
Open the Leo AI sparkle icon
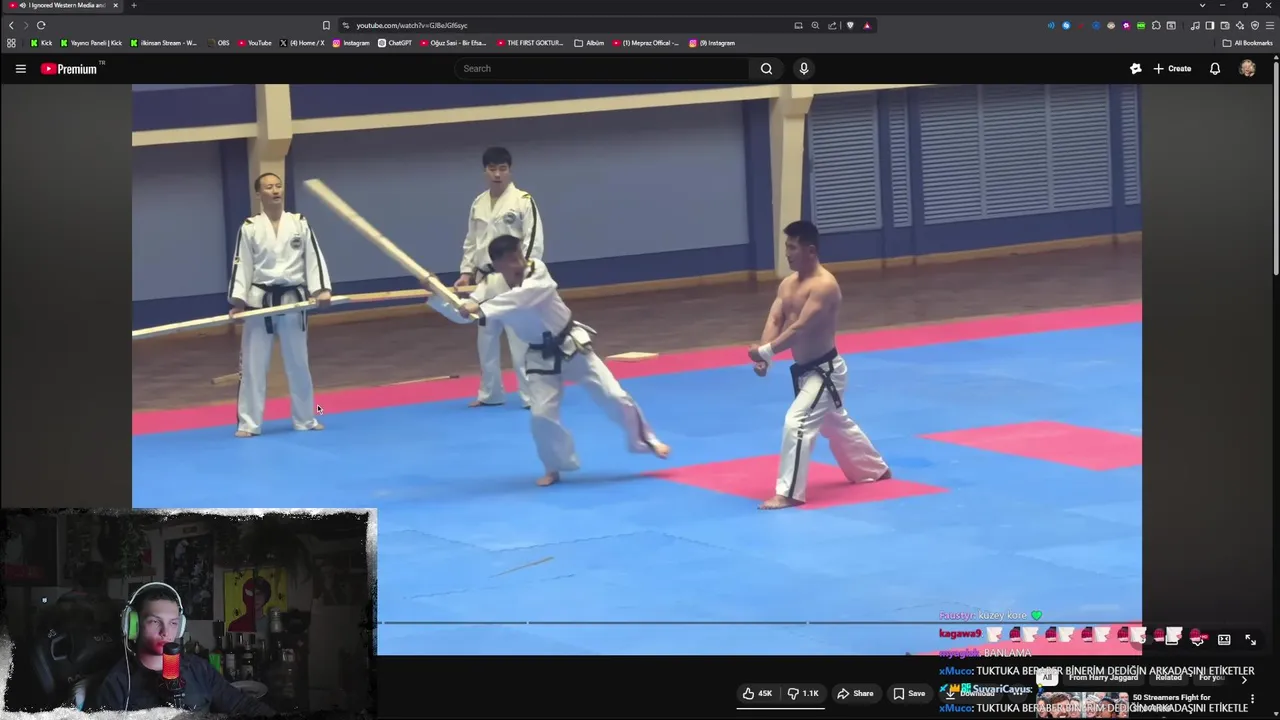(x=1240, y=25)
